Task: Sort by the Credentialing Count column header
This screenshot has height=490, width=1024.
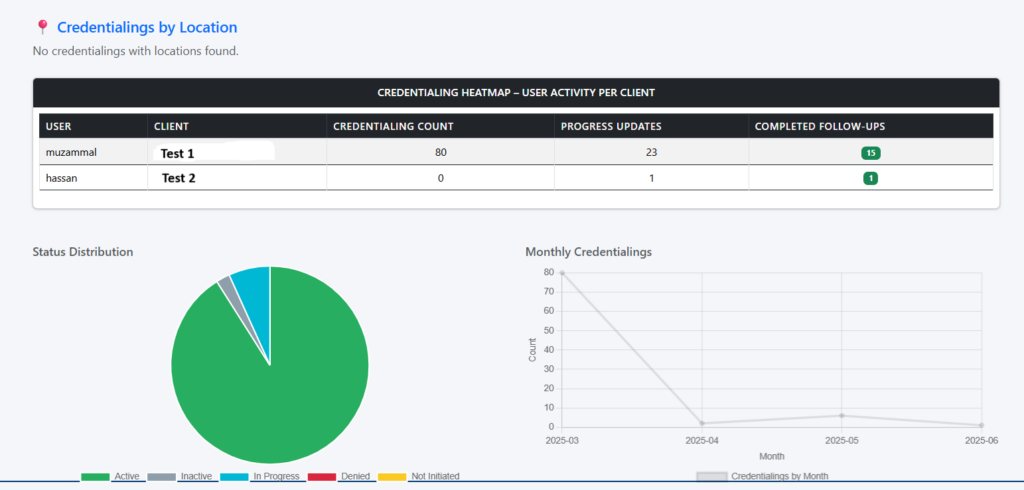Action: (393, 126)
